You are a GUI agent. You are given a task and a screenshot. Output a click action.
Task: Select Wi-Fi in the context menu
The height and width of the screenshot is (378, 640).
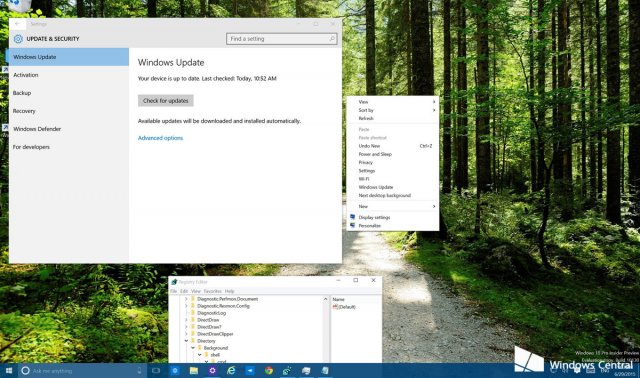click(x=393, y=179)
